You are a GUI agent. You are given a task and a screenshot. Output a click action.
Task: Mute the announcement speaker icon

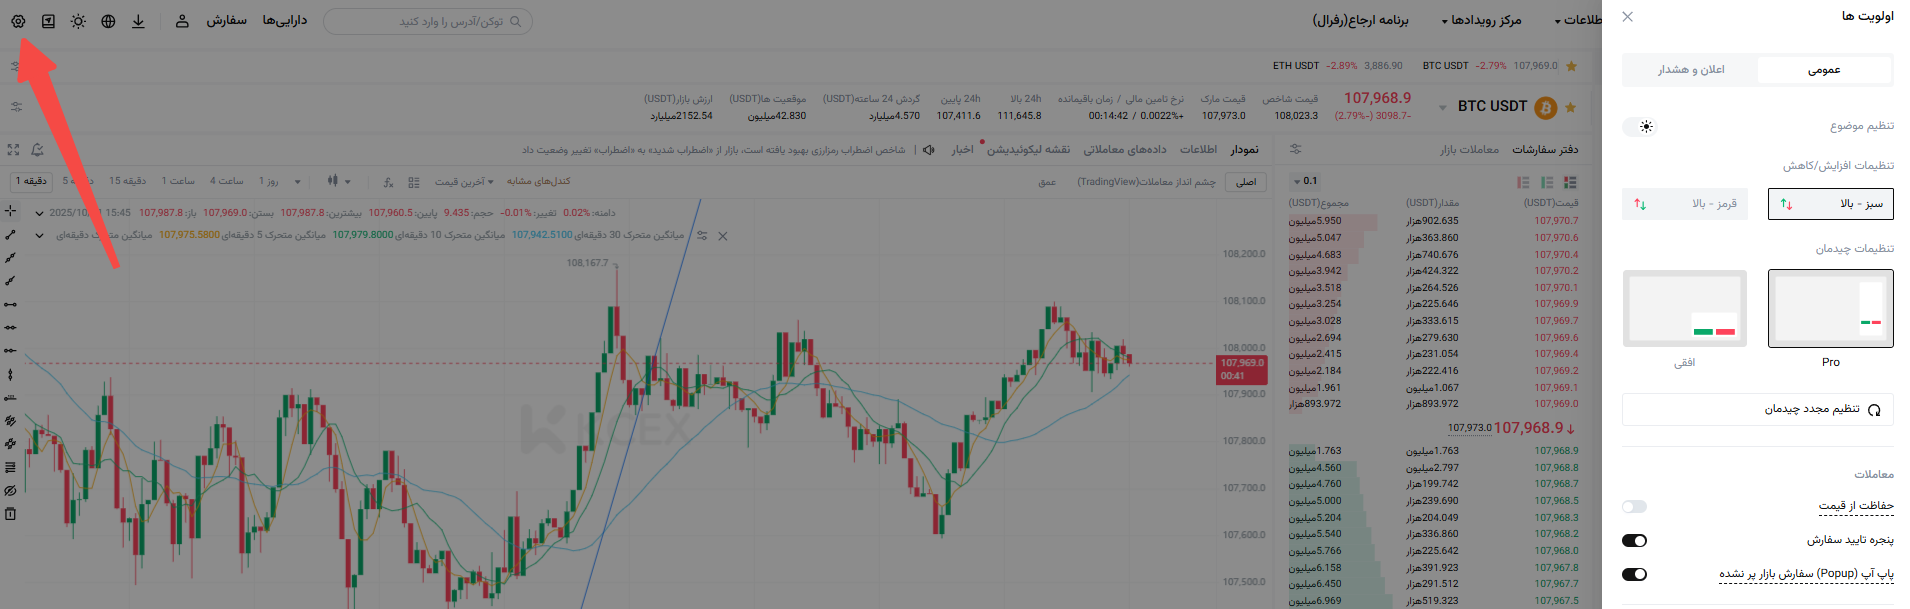point(929,150)
